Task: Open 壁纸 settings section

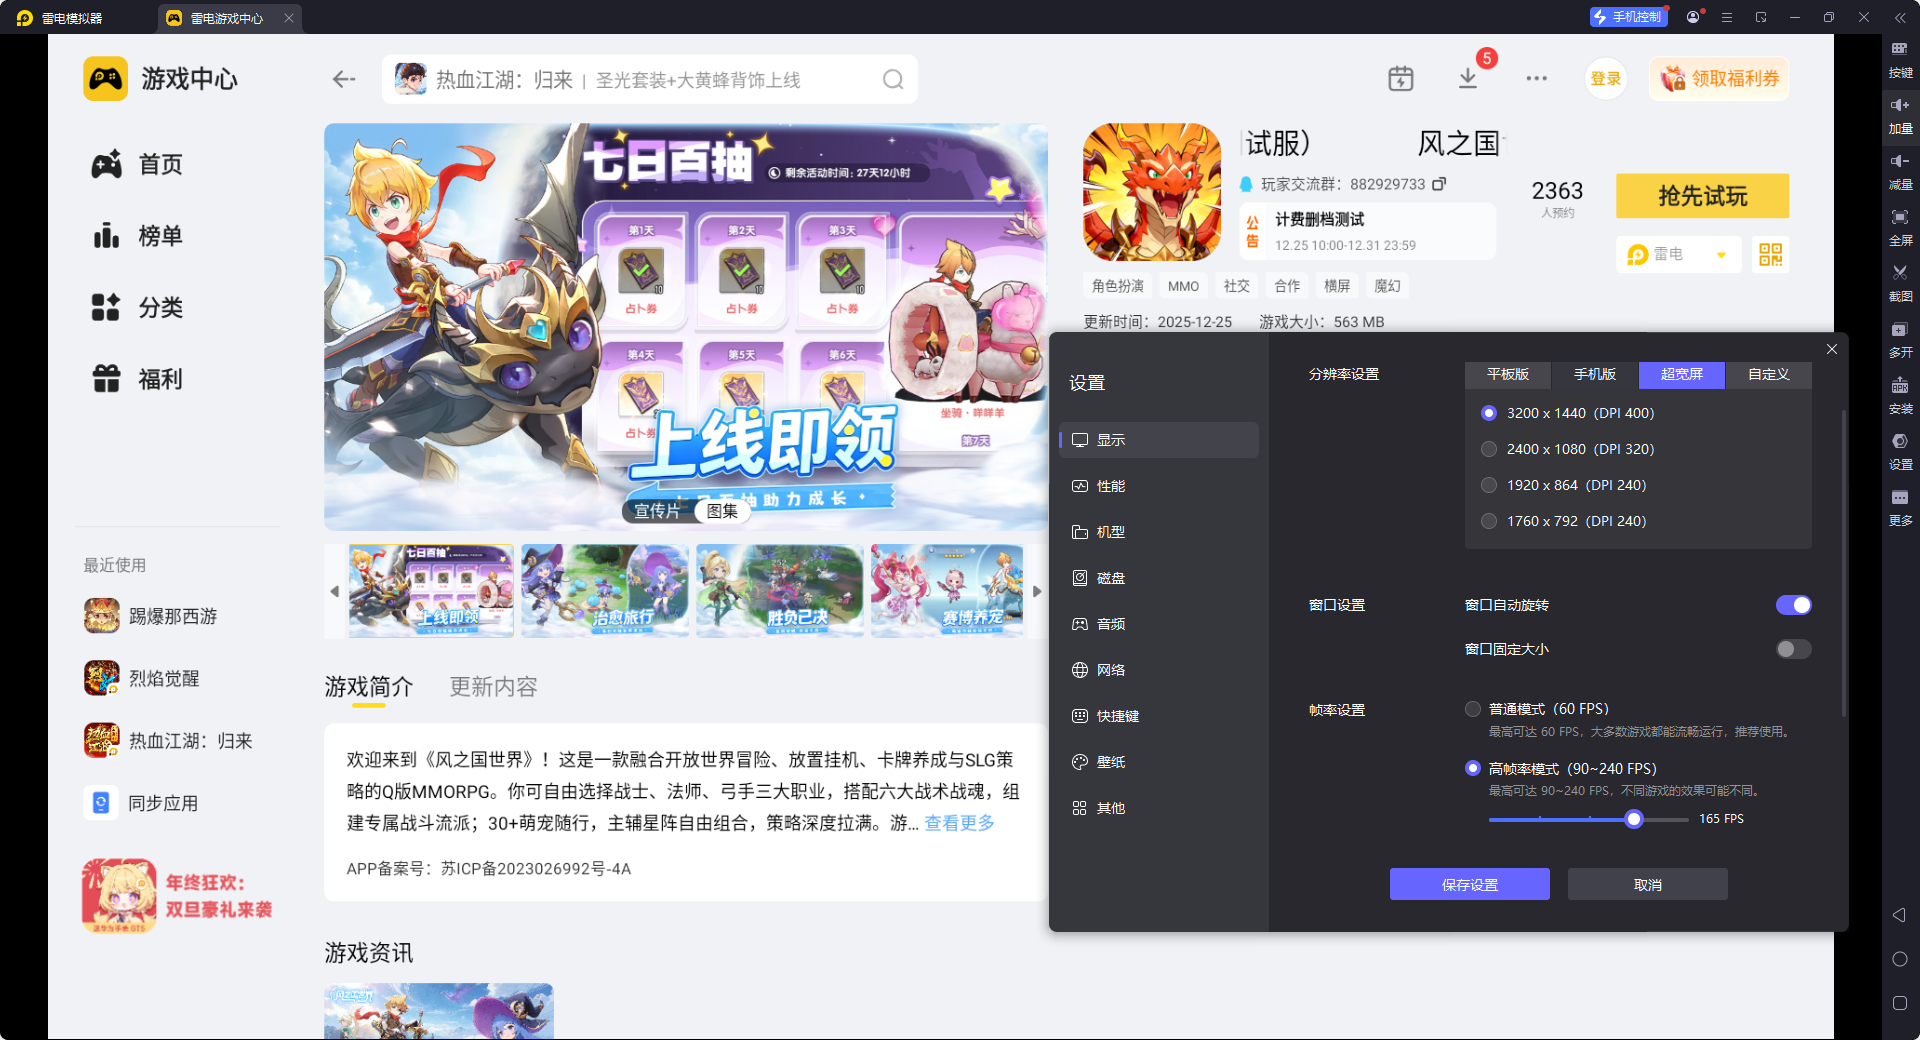Action: [1159, 762]
